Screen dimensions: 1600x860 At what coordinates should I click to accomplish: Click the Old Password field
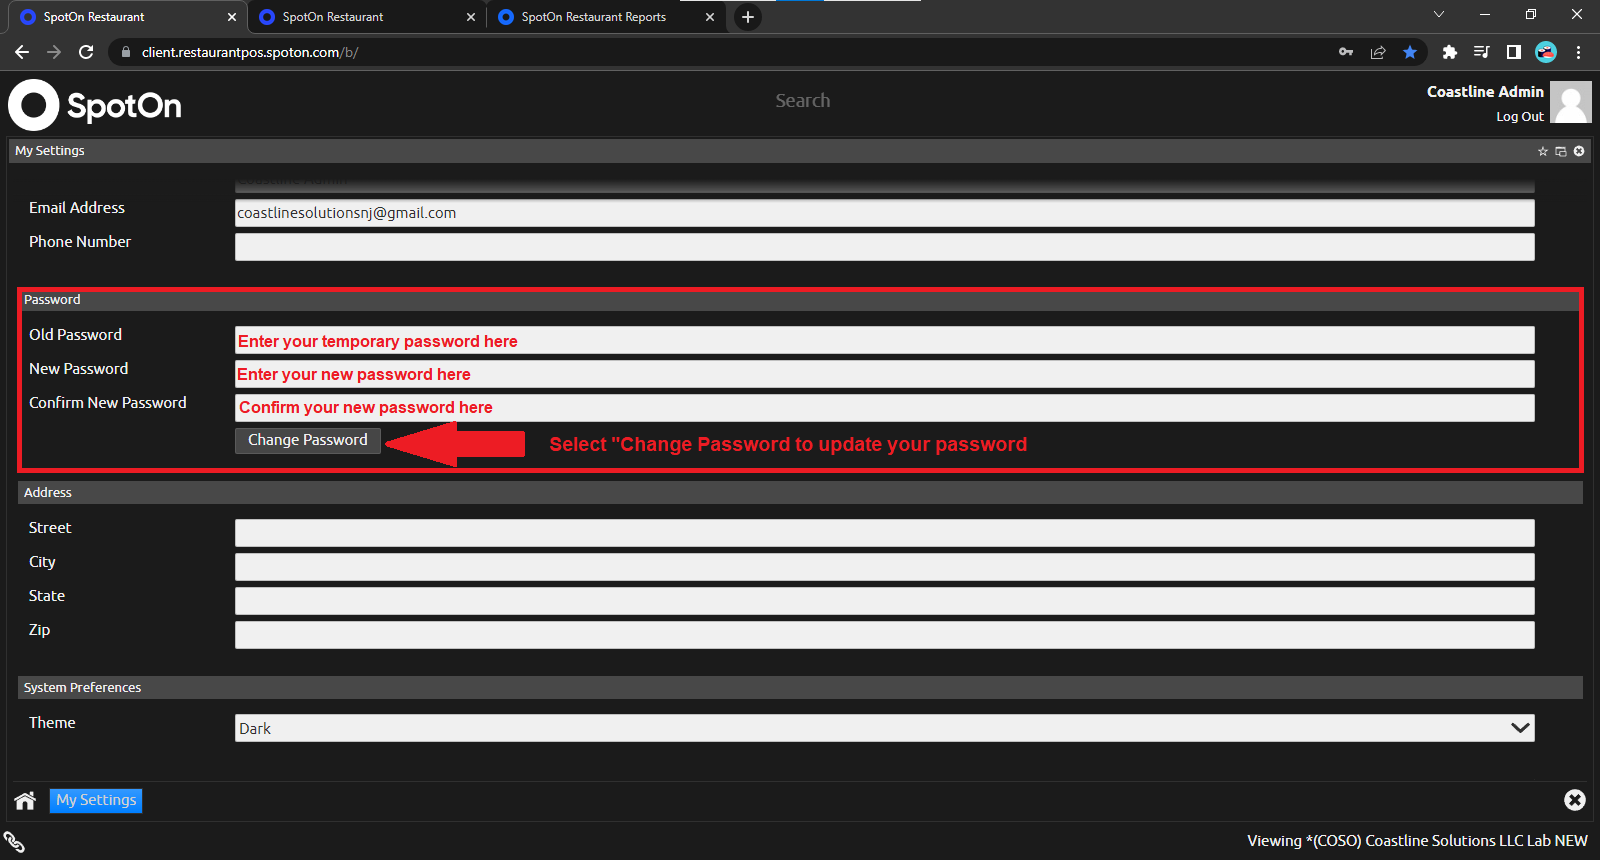(x=885, y=340)
